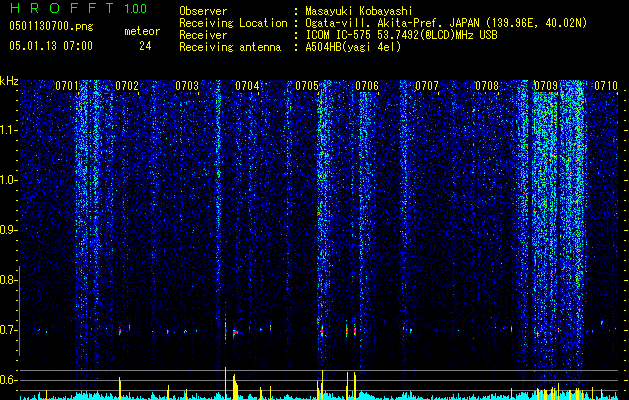Click the Receiver field label
The height and width of the screenshot is (400, 629).
[203, 35]
